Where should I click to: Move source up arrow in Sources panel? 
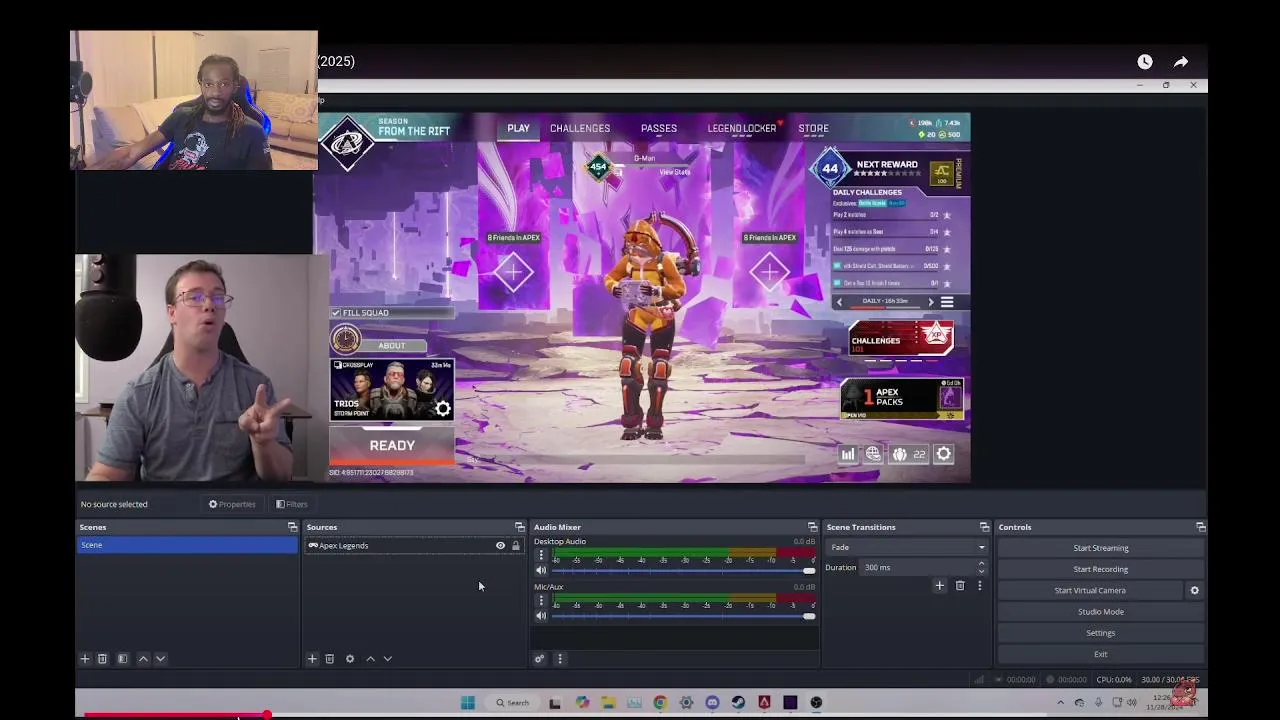point(370,659)
